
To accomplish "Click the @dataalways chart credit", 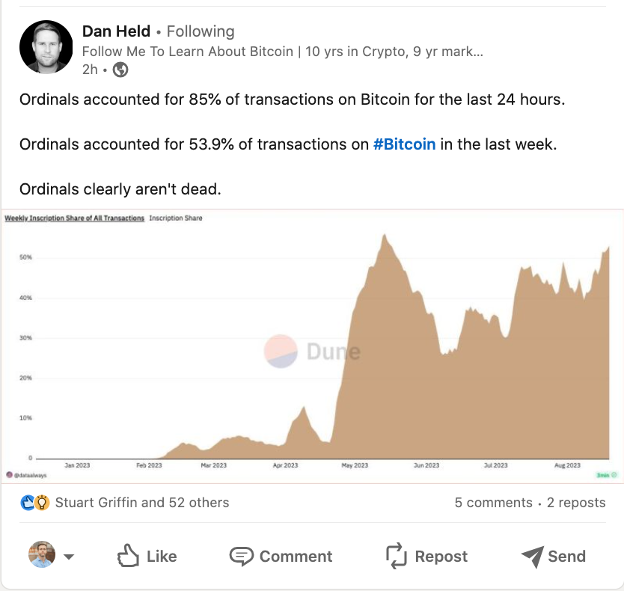I will point(29,474).
